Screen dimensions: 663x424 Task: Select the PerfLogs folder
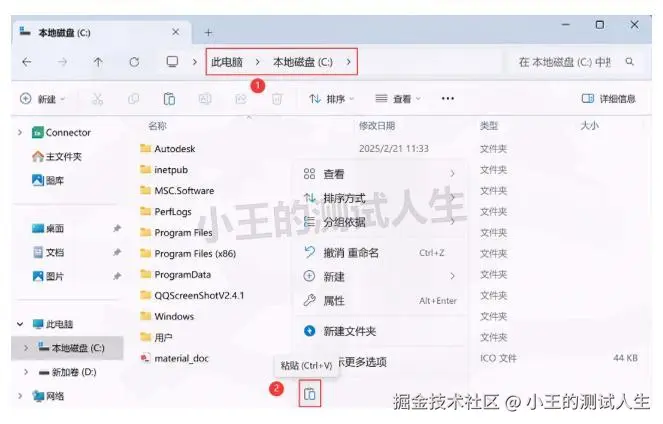coord(166,212)
